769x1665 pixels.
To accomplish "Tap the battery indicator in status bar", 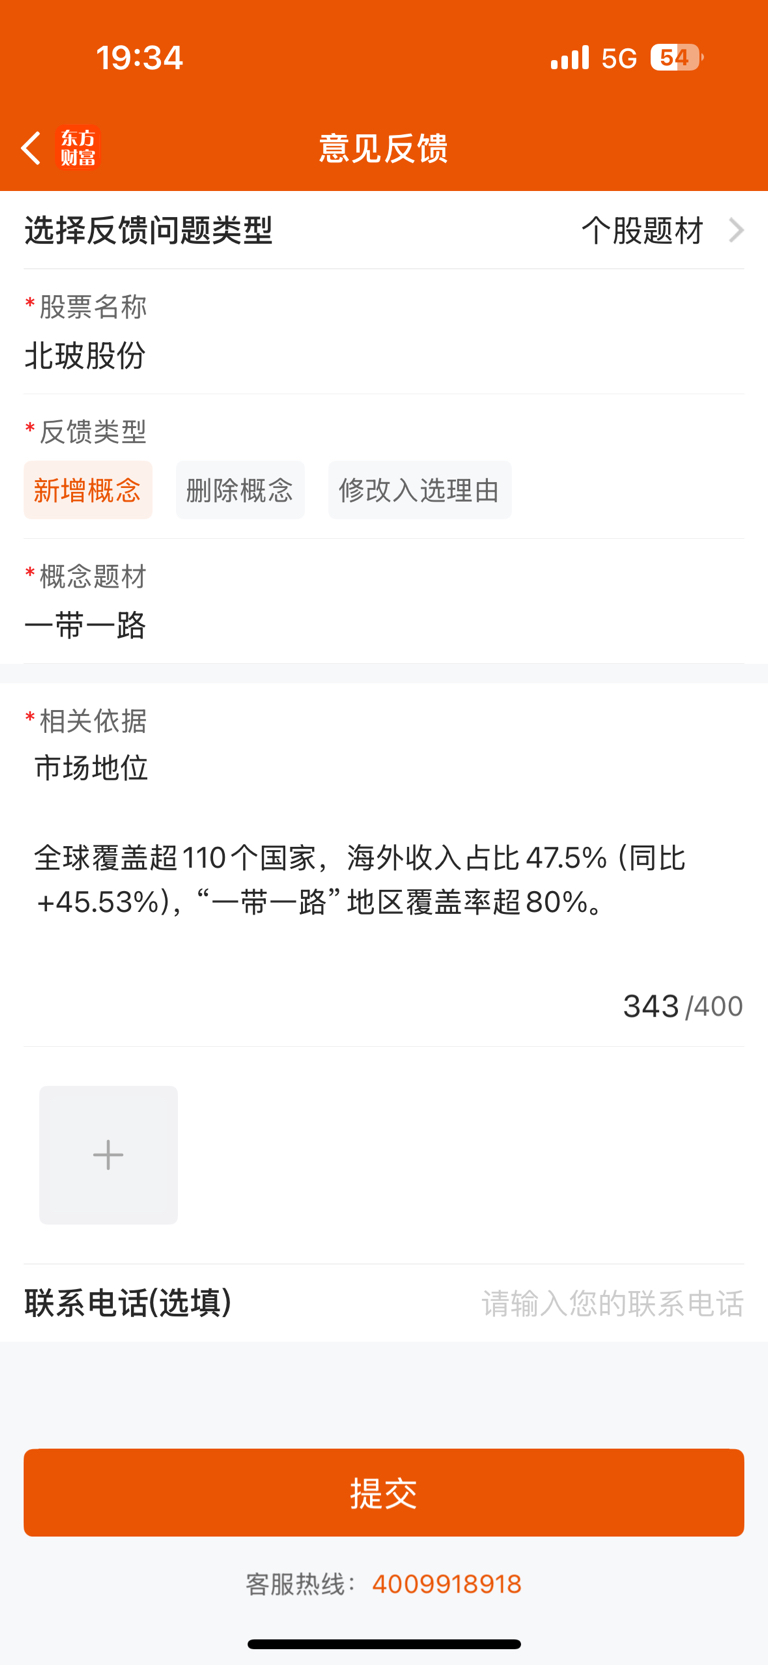I will [677, 58].
